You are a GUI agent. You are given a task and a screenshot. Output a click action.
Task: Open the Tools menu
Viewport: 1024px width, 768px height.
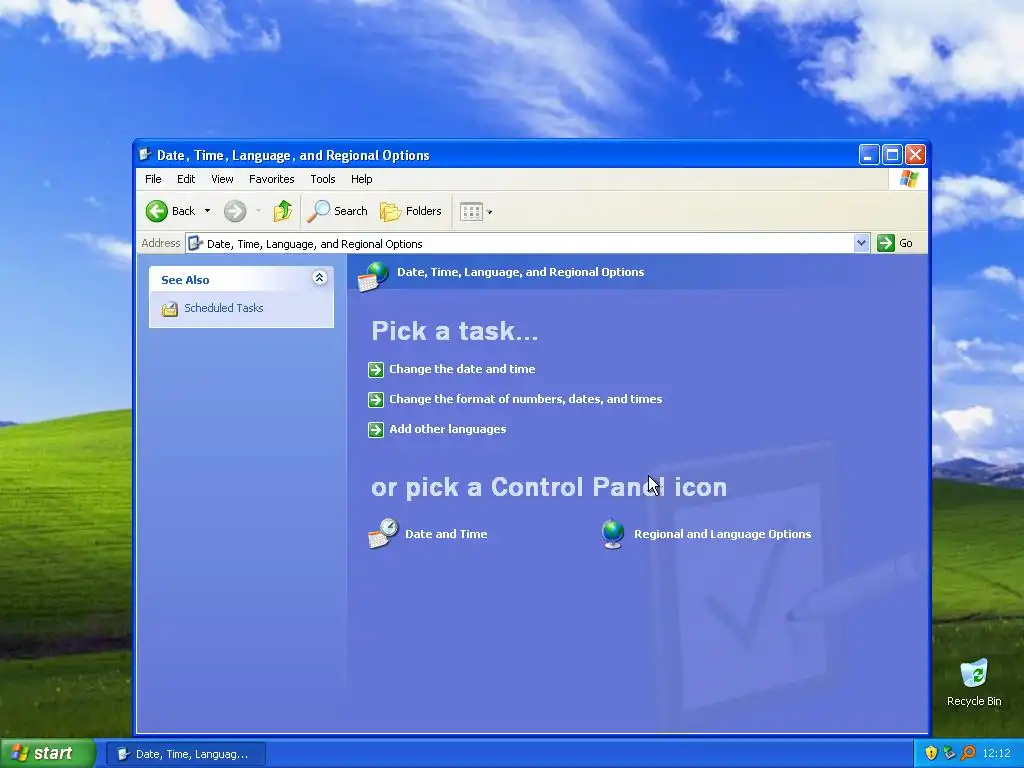(323, 179)
